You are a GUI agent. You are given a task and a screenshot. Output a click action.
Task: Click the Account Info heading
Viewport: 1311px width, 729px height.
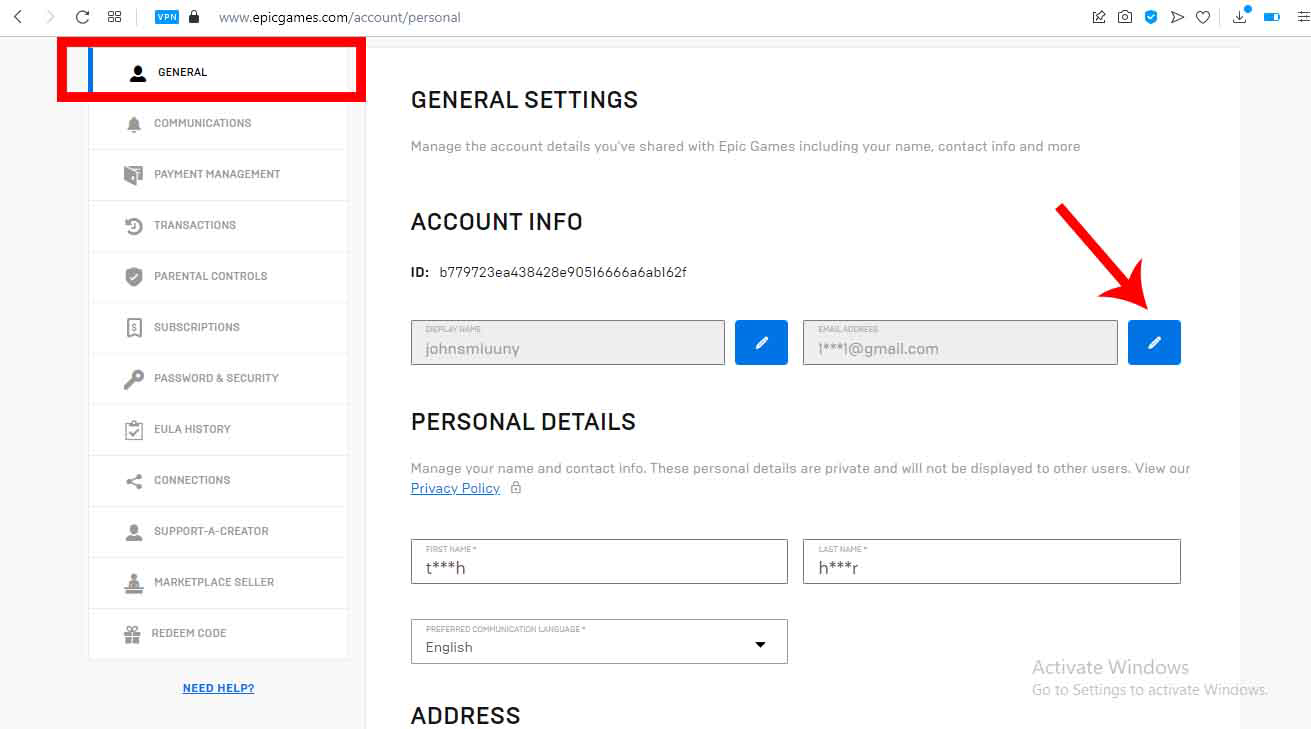(x=497, y=222)
